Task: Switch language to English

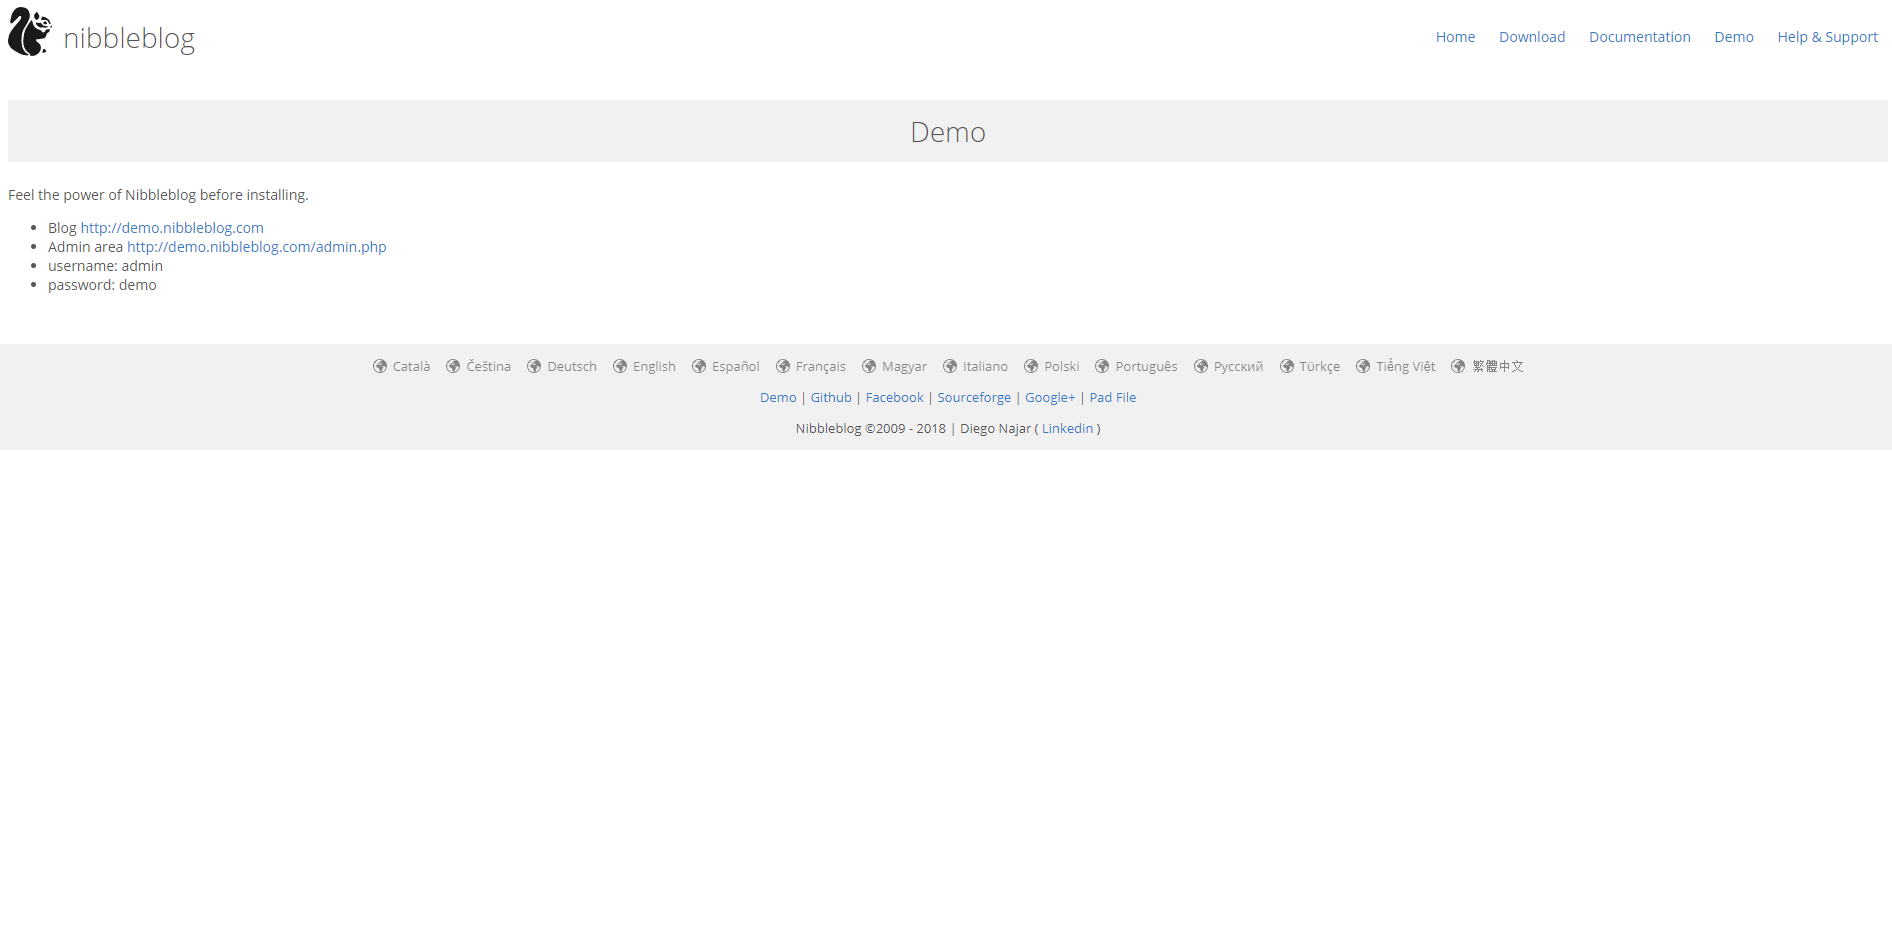Action: point(654,367)
